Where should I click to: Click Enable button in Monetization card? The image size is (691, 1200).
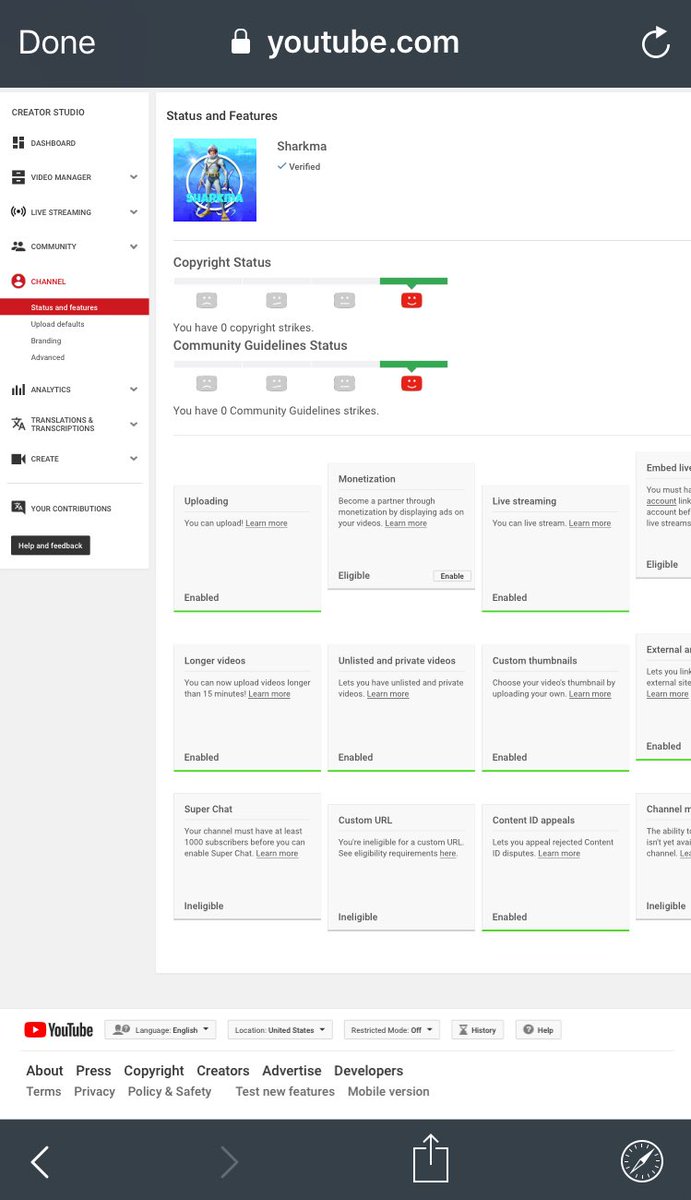tap(452, 576)
